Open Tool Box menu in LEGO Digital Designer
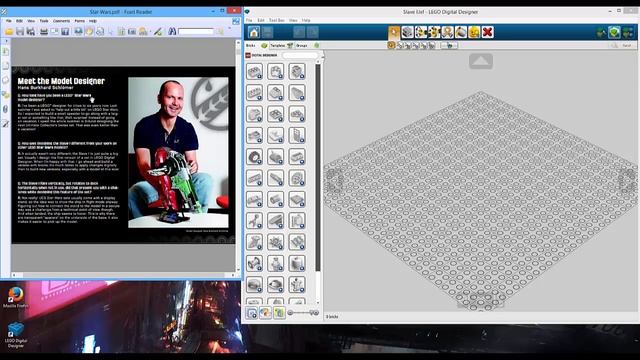Screen dimensions: 640x360 point(277,20)
